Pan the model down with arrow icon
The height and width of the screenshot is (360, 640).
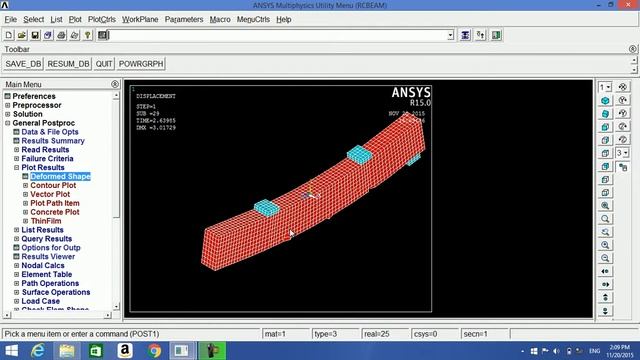point(605,310)
